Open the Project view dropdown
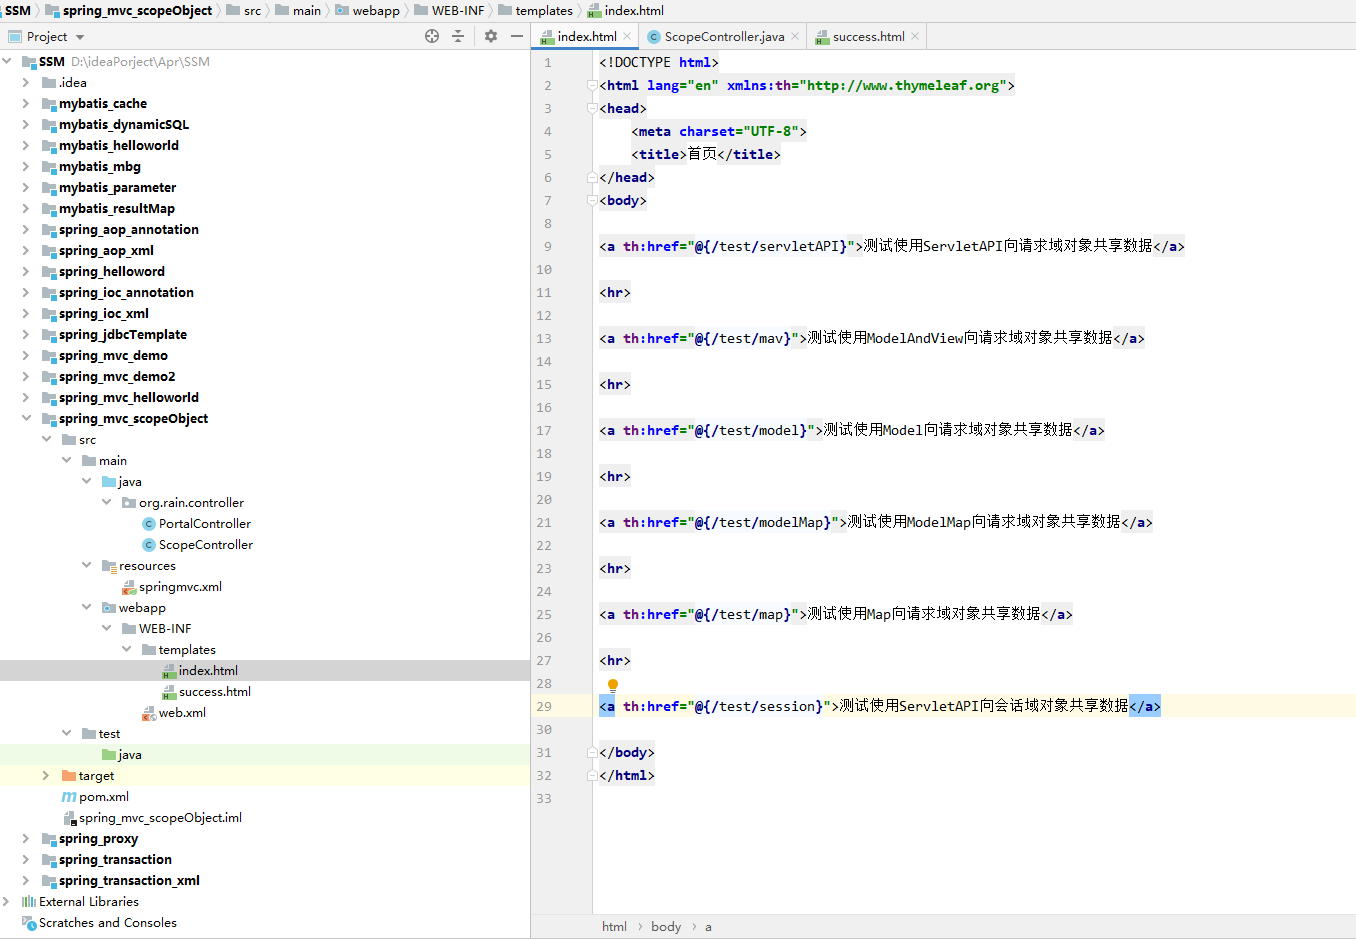Image resolution: width=1356 pixels, height=939 pixels. pos(80,37)
